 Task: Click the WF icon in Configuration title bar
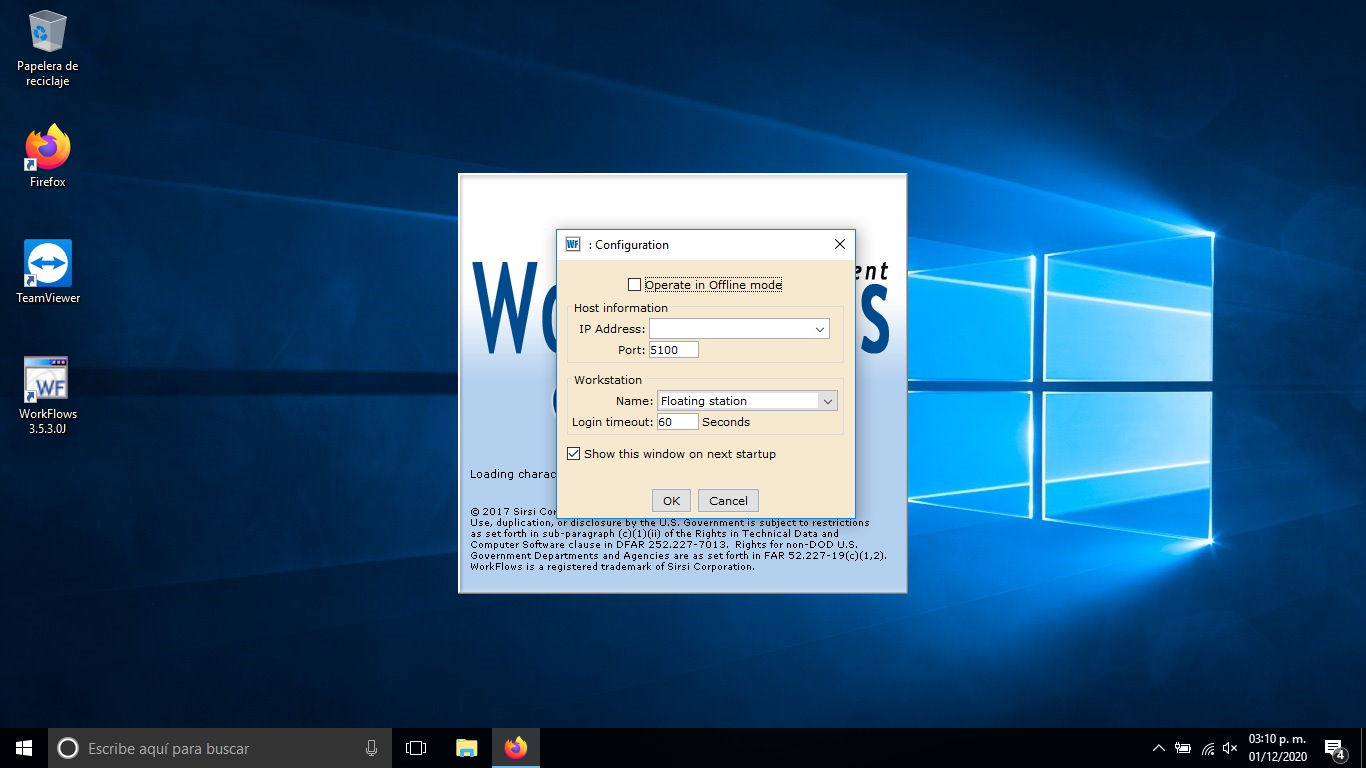pos(573,244)
